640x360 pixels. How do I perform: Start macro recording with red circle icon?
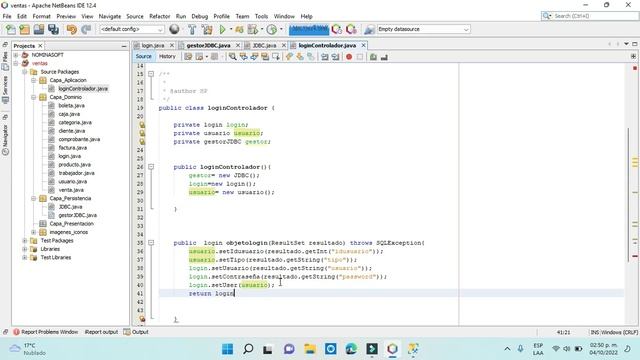349,57
